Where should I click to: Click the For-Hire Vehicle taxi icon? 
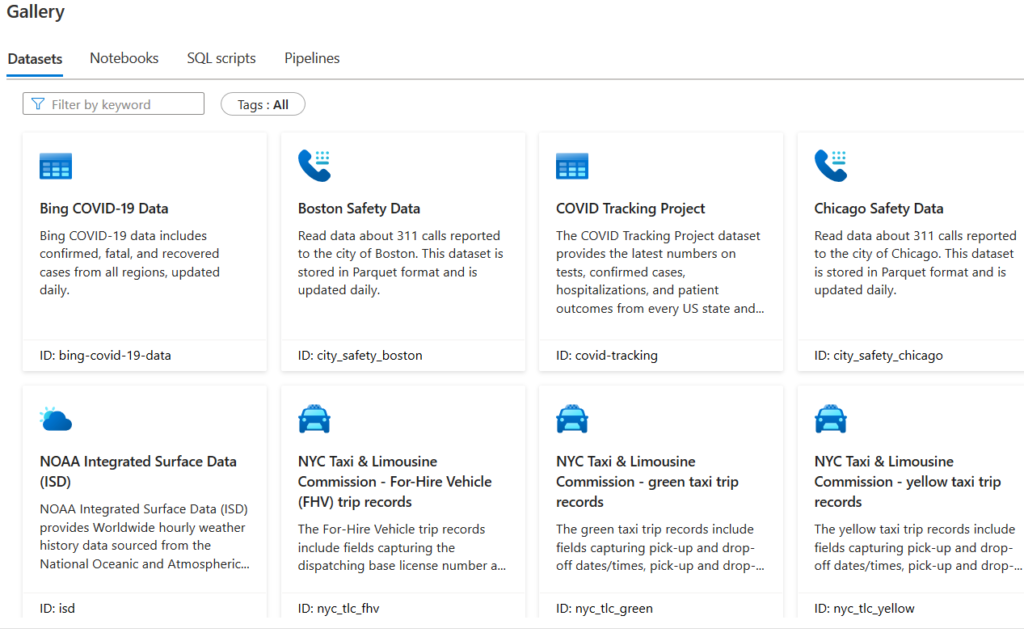pos(314,419)
